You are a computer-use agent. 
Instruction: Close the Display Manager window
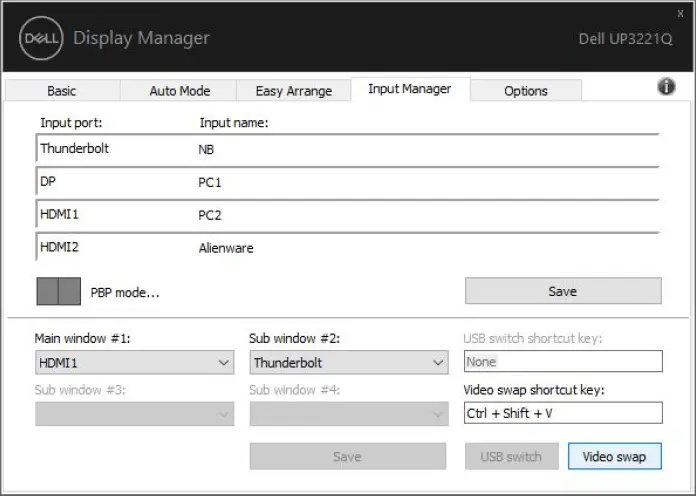pos(680,14)
